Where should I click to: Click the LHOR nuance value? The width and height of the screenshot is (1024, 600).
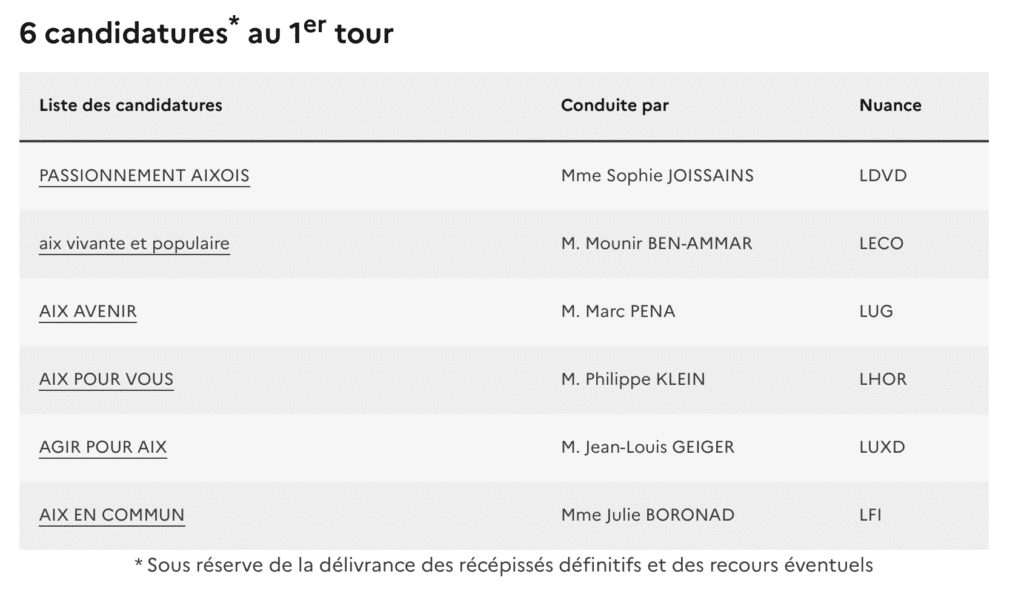point(882,380)
